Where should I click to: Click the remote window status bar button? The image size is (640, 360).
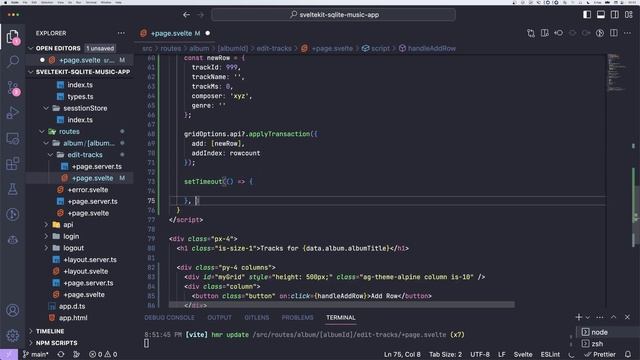(x=9, y=354)
